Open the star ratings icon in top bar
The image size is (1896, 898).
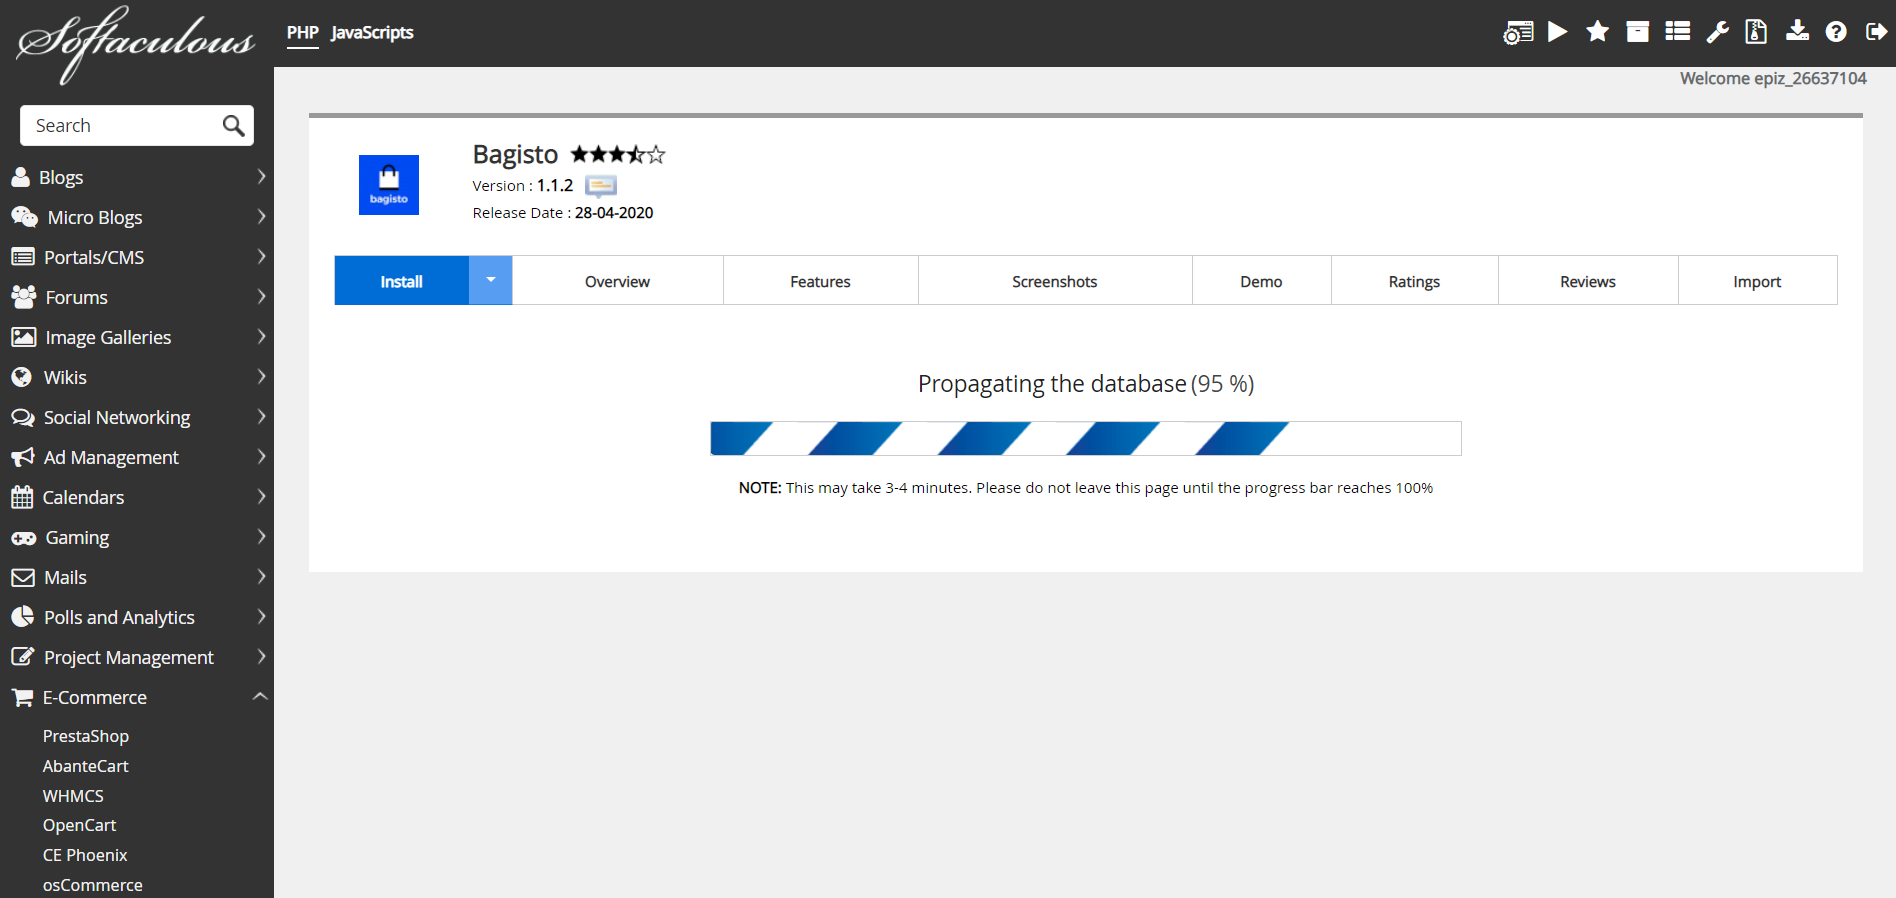1598,32
